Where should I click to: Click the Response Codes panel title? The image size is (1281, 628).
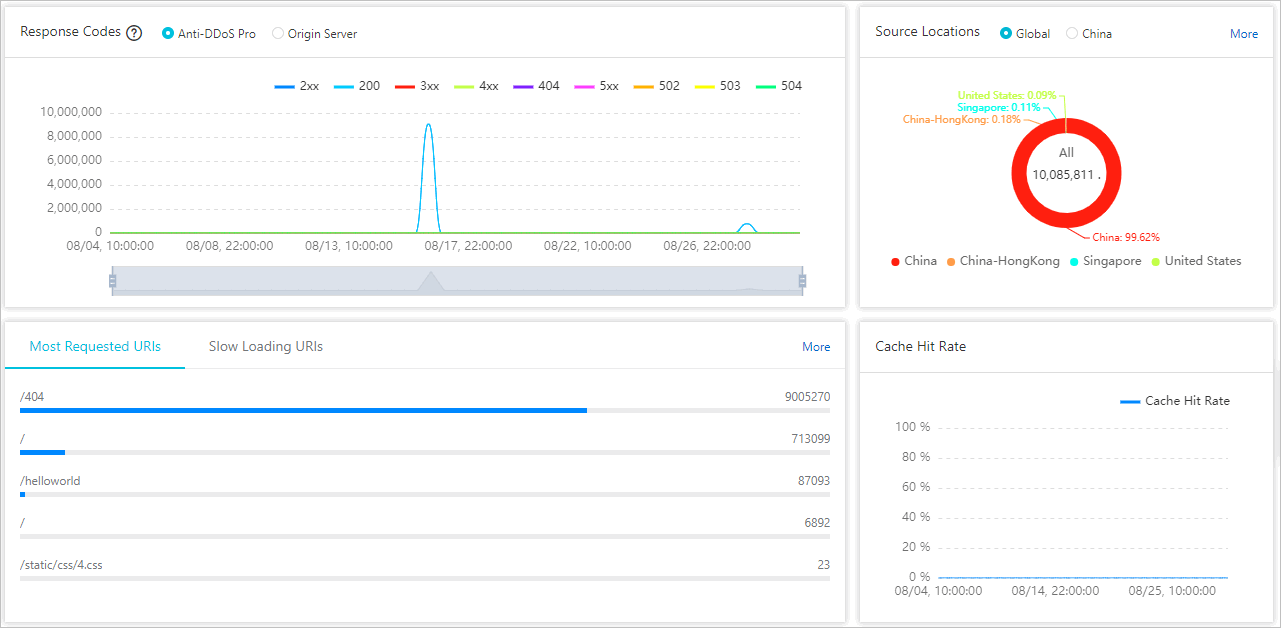[x=70, y=32]
